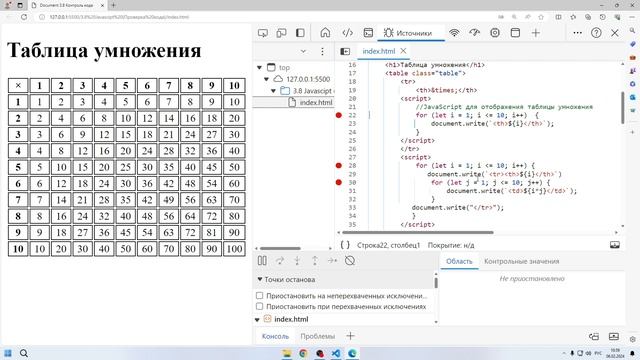Open the Elements tool icon

click(347, 33)
